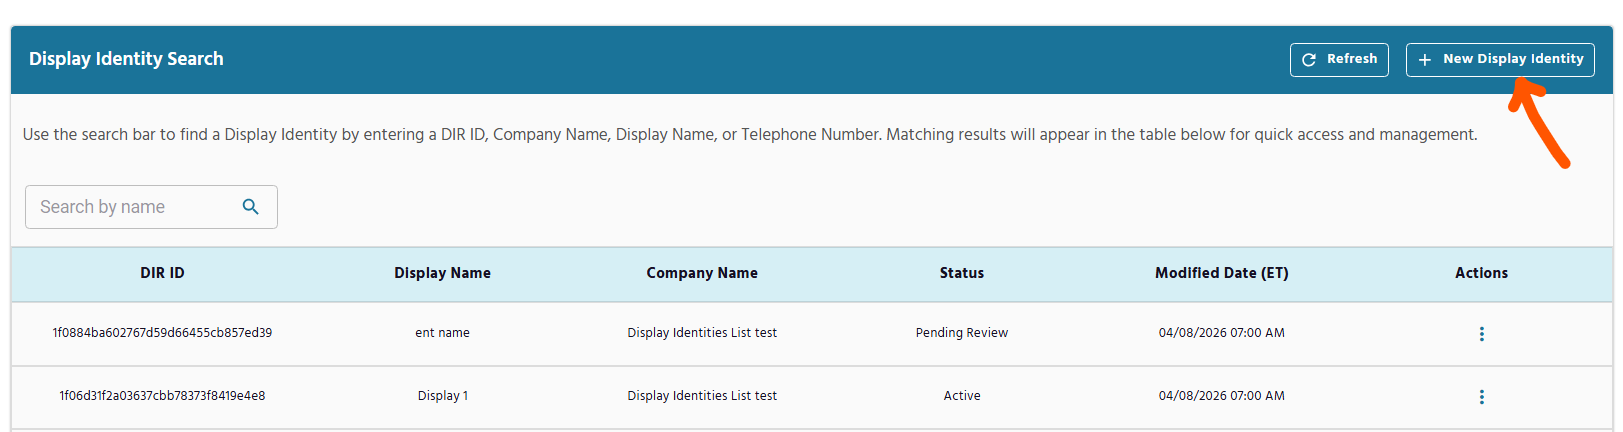Sort by Modified Date (ET) header

1222,273
